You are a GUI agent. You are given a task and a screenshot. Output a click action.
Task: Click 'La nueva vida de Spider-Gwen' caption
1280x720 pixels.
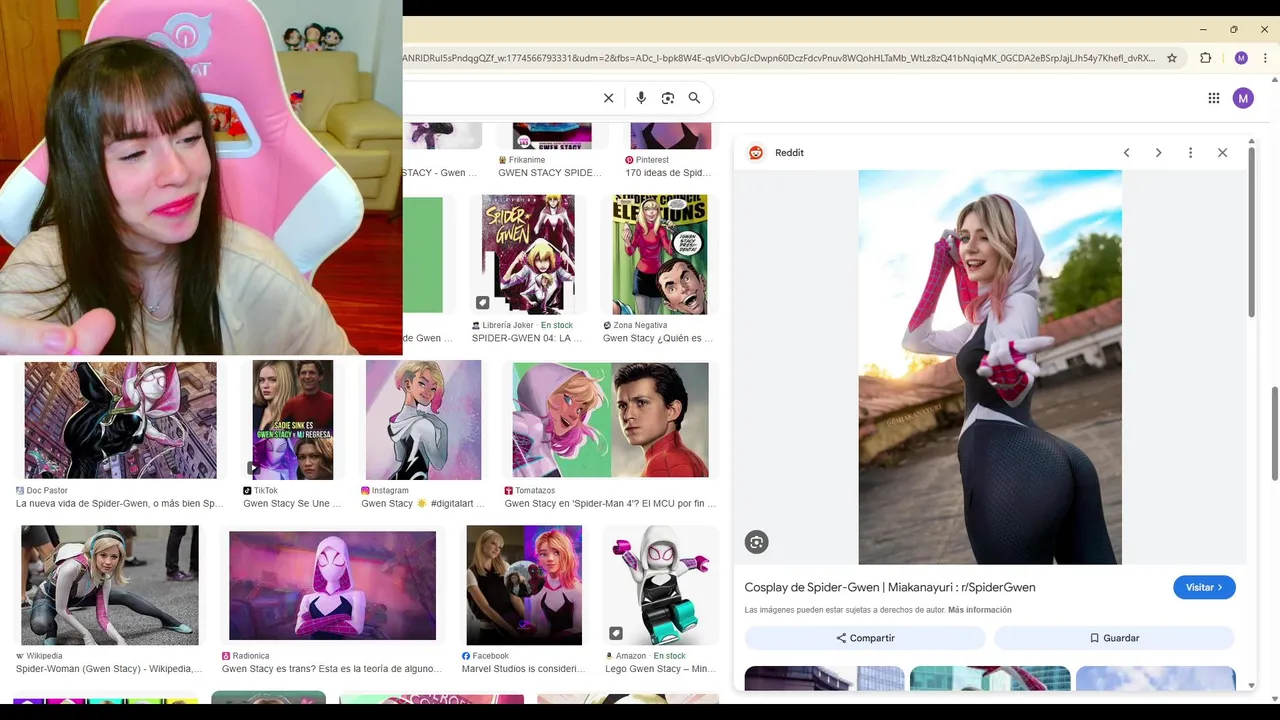pos(120,504)
